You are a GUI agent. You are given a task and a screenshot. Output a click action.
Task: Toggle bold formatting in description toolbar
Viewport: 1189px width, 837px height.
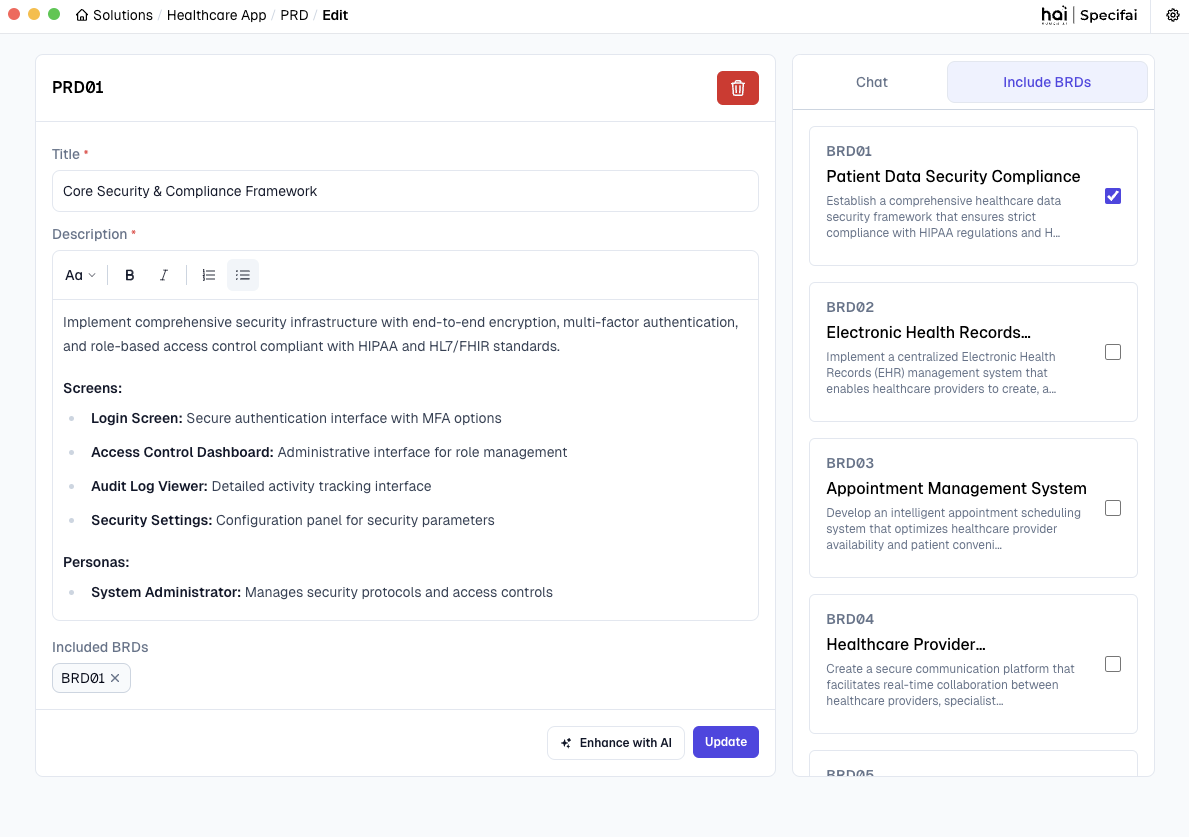point(130,275)
